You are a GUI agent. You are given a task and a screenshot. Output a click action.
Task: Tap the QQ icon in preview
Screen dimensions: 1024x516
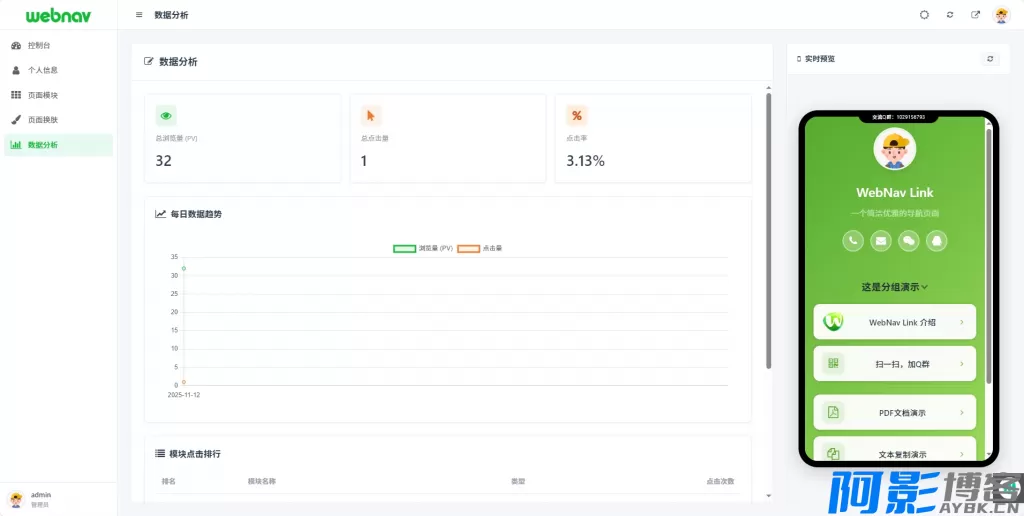tap(937, 240)
